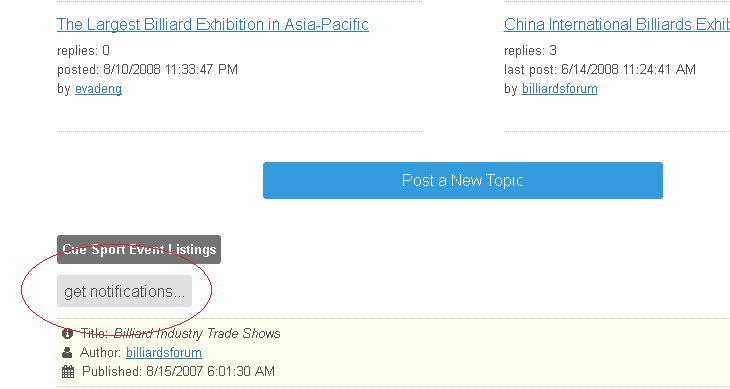The image size is (730, 389).
Task: Click the calendar icon beside Published
Action: coord(68,371)
